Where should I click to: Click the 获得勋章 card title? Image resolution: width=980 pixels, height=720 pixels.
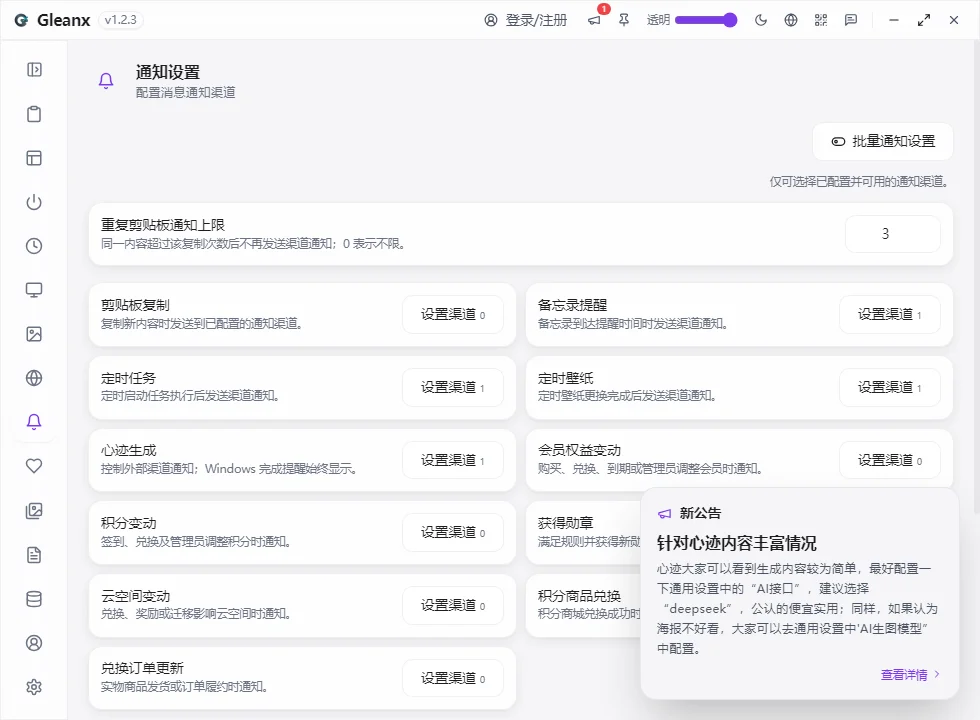(x=566, y=523)
